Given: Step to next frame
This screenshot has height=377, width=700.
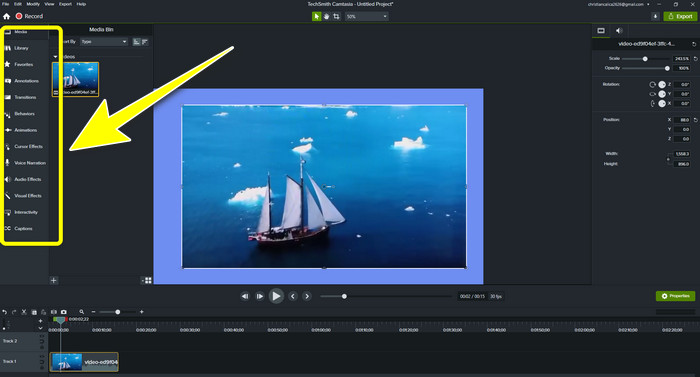Looking at the screenshot, I should 259,296.
